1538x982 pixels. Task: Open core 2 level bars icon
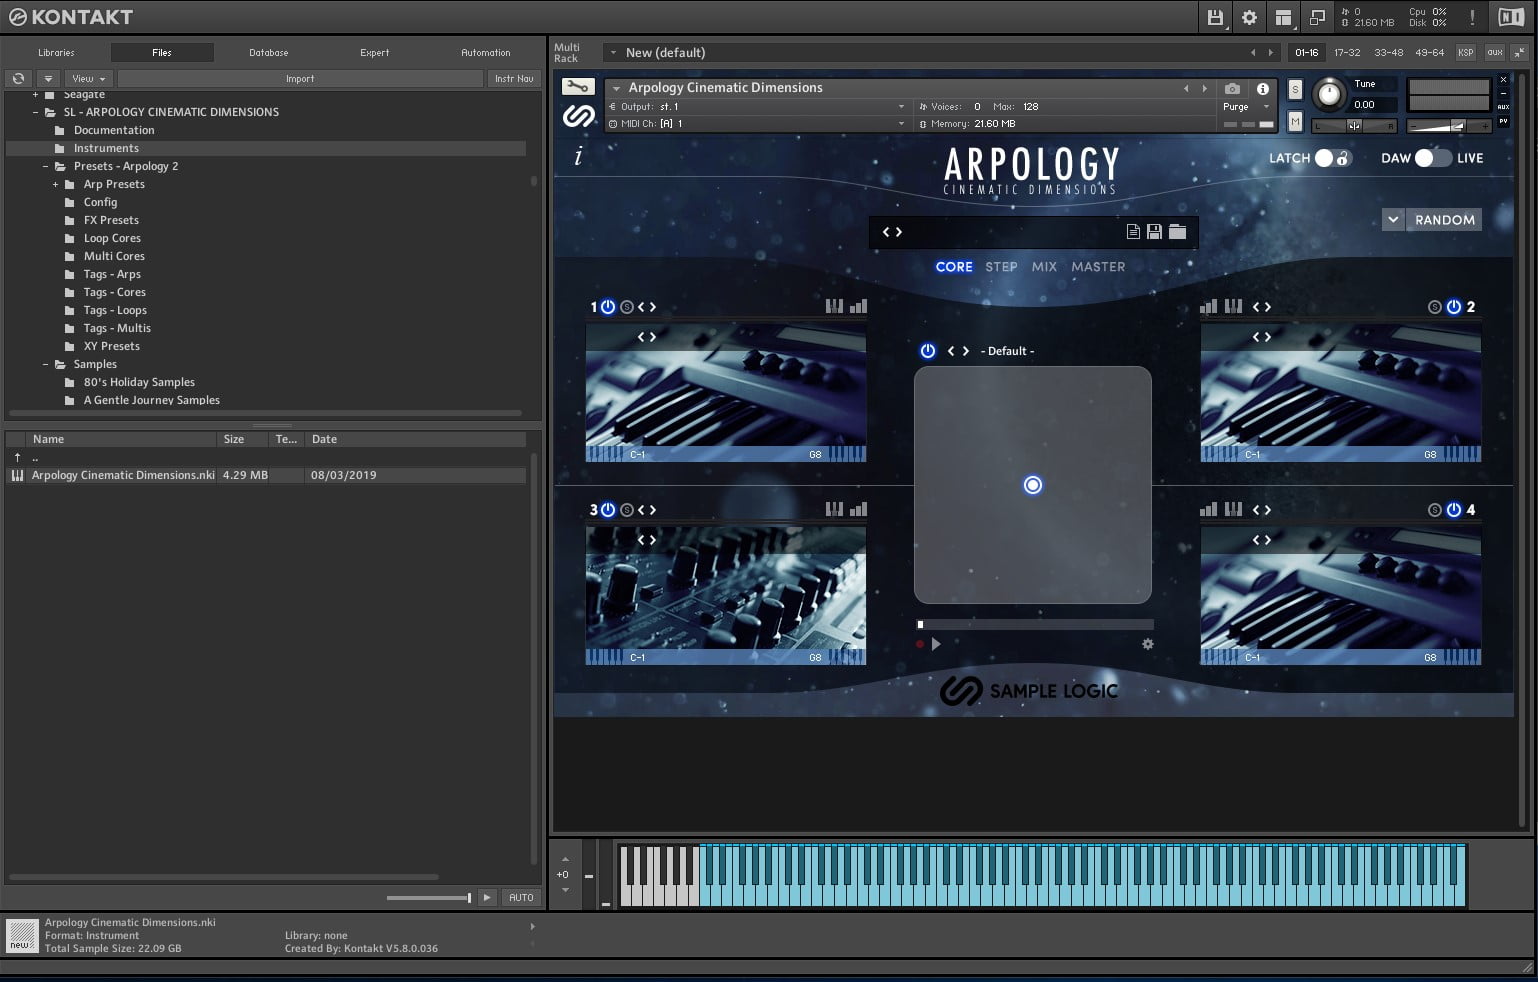pos(1209,307)
